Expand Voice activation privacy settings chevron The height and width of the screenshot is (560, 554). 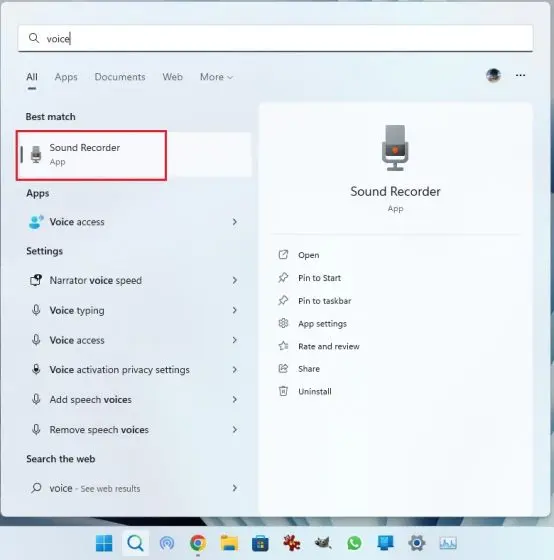coord(235,370)
